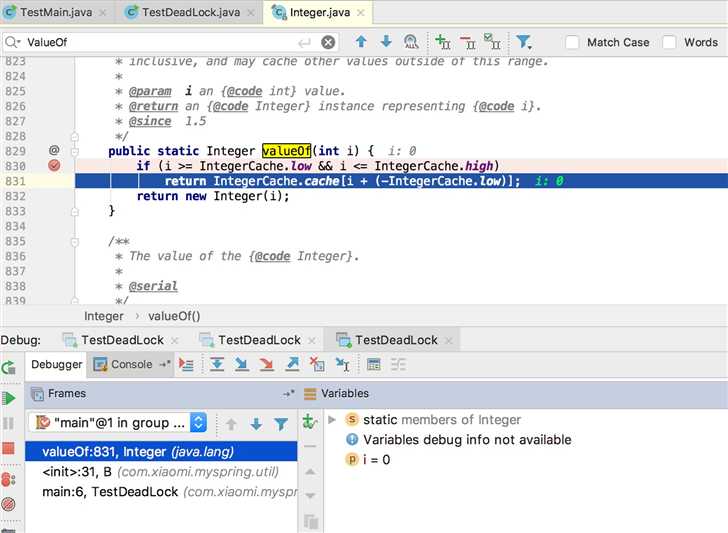This screenshot has height=533, width=728.
Task: Select variable i = 0 row
Action: 525,460
